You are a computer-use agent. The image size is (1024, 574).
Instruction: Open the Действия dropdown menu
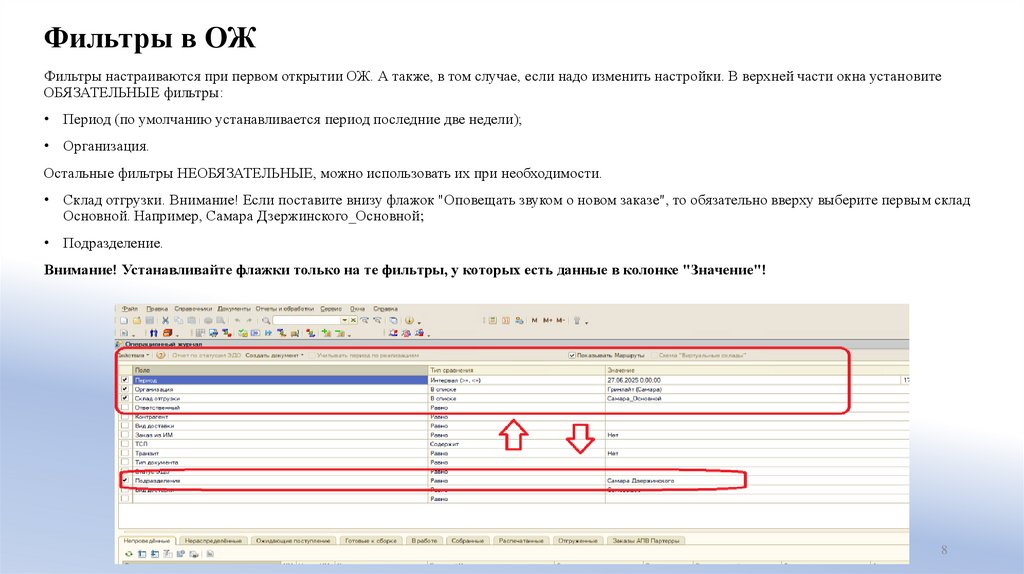pyautogui.click(x=134, y=355)
